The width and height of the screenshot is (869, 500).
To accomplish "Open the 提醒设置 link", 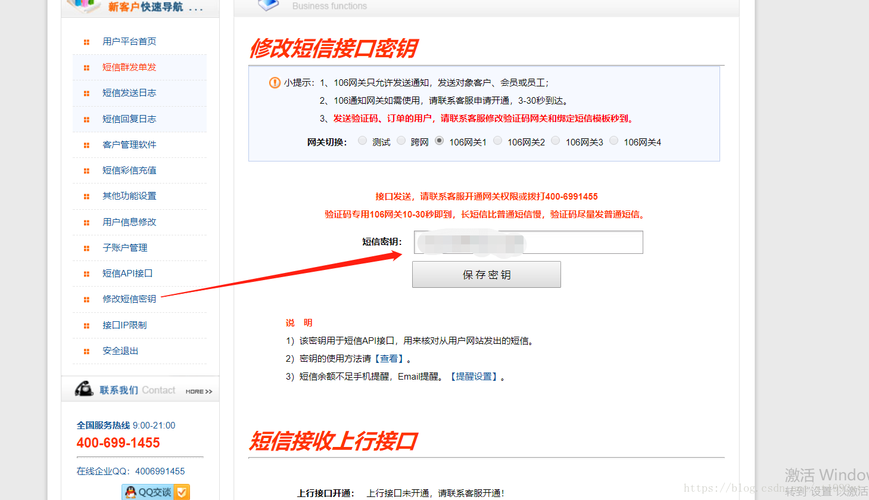I will 474,377.
